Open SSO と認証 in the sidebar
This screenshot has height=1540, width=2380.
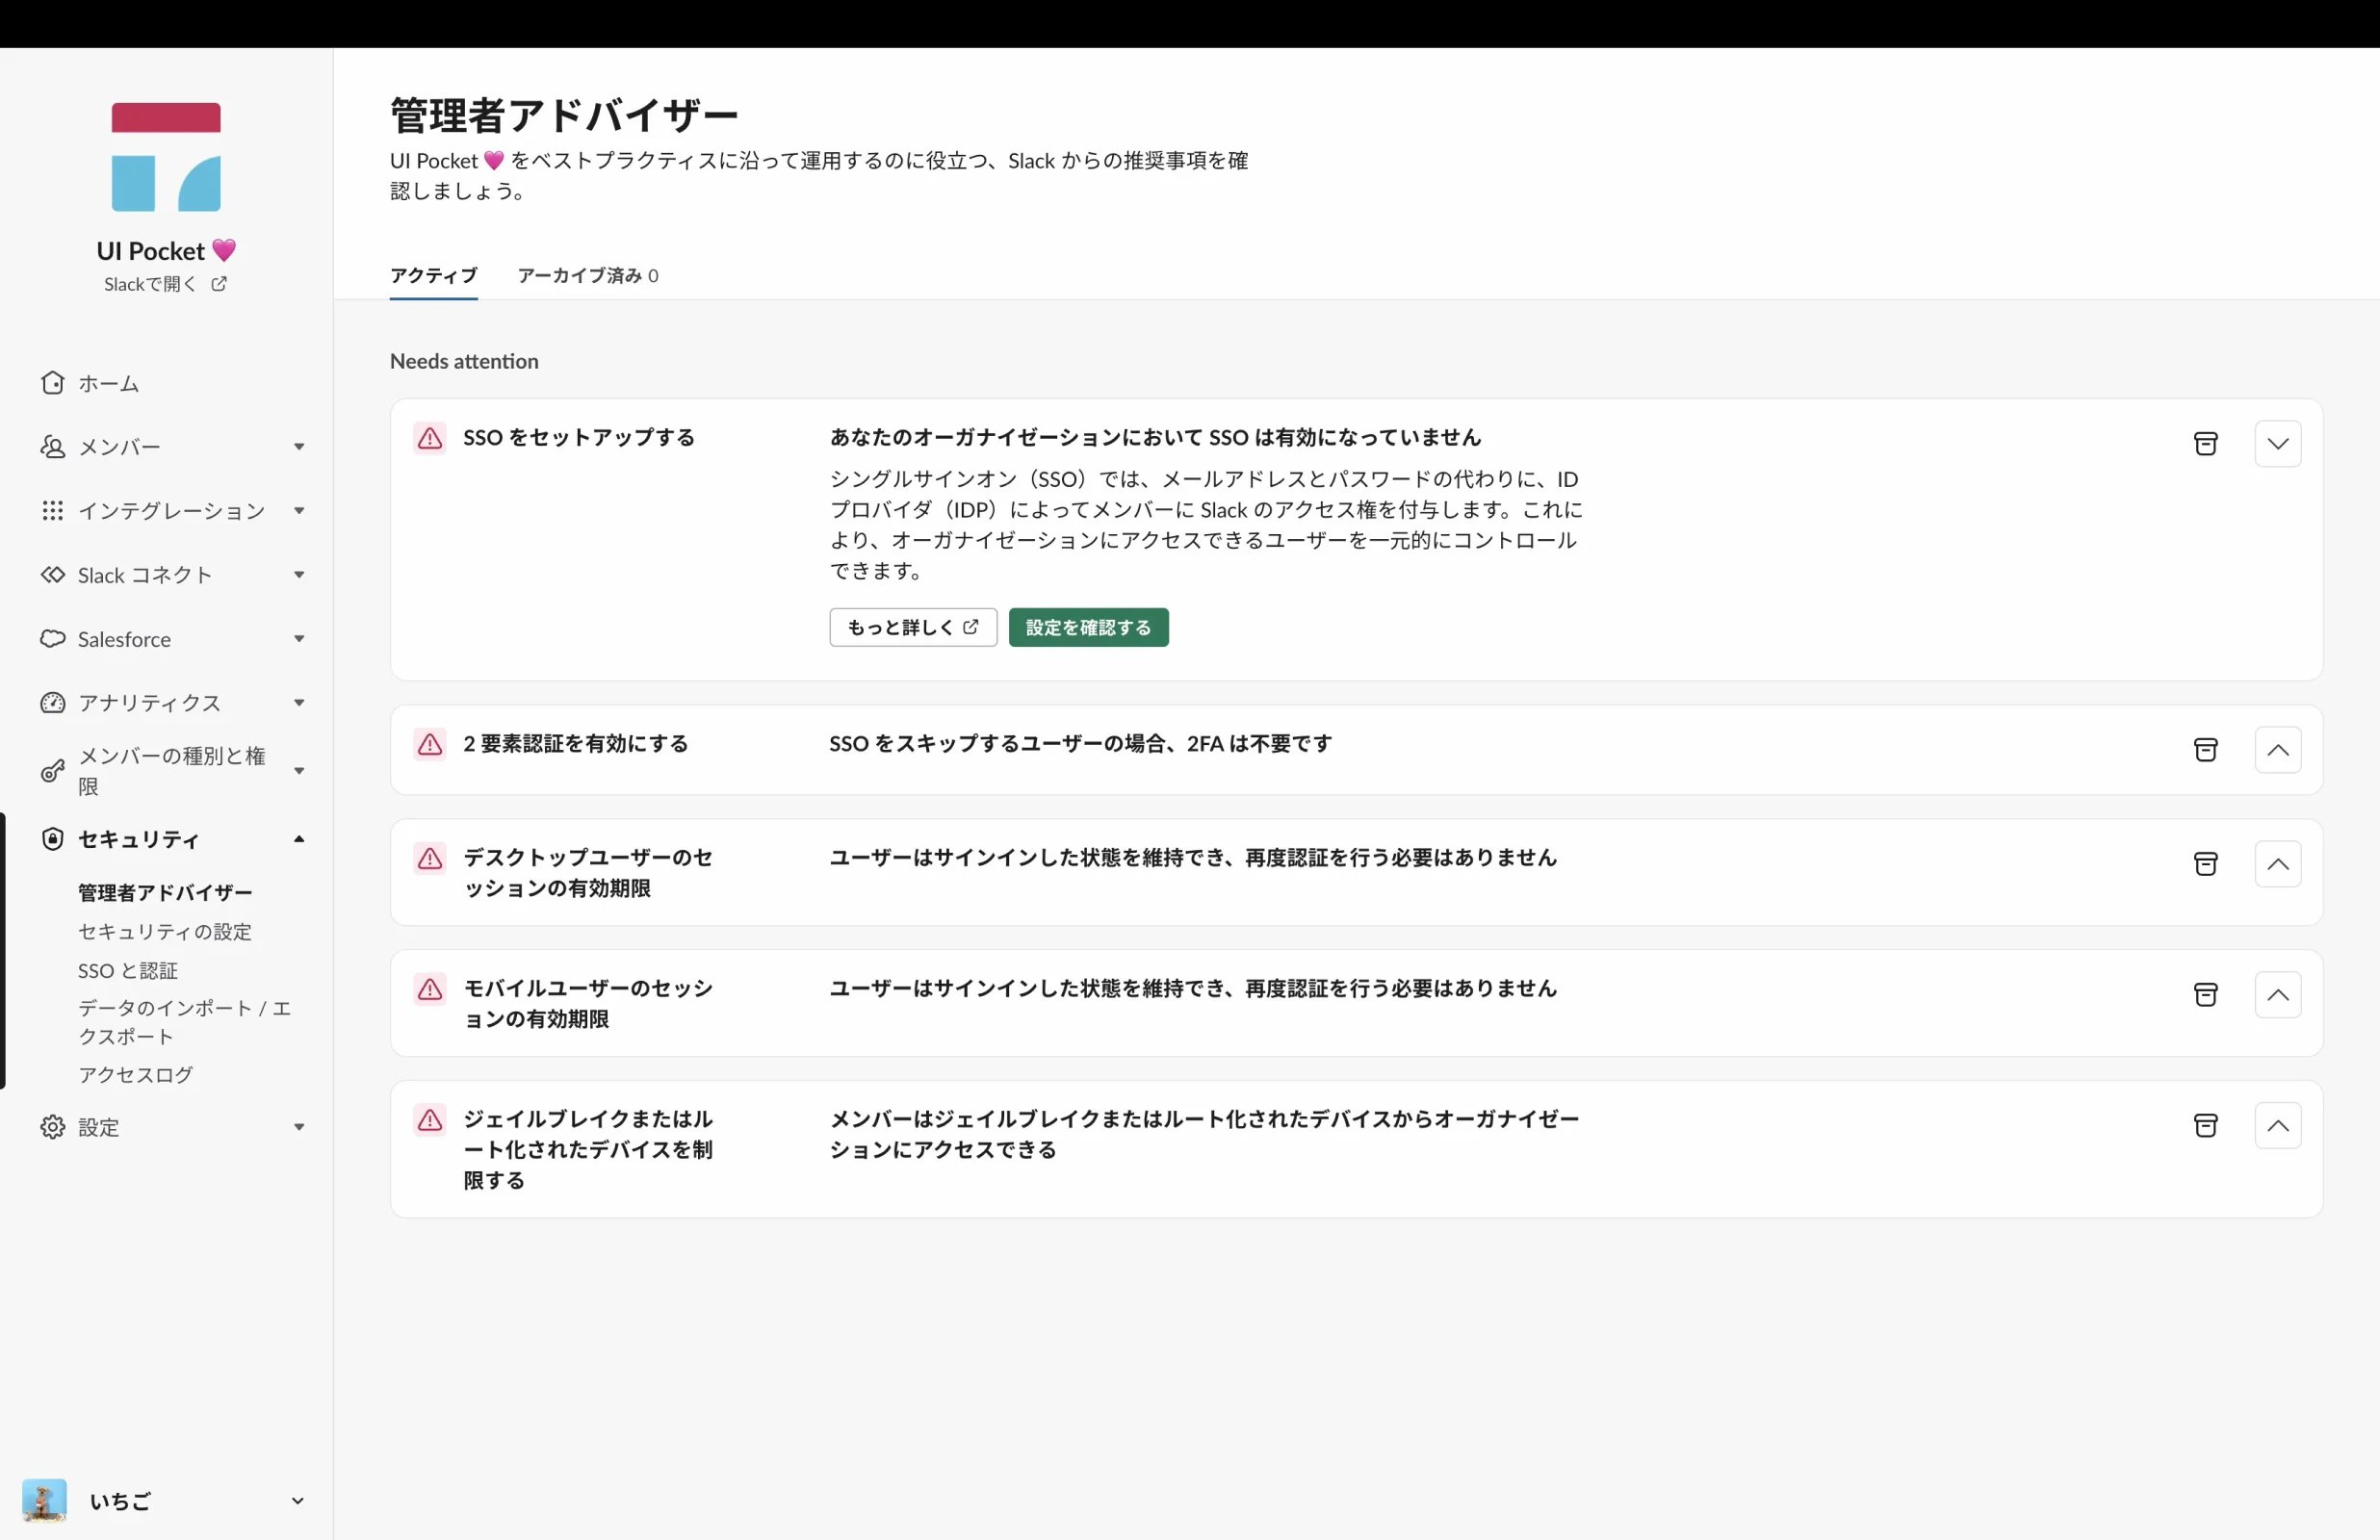pyautogui.click(x=128, y=970)
